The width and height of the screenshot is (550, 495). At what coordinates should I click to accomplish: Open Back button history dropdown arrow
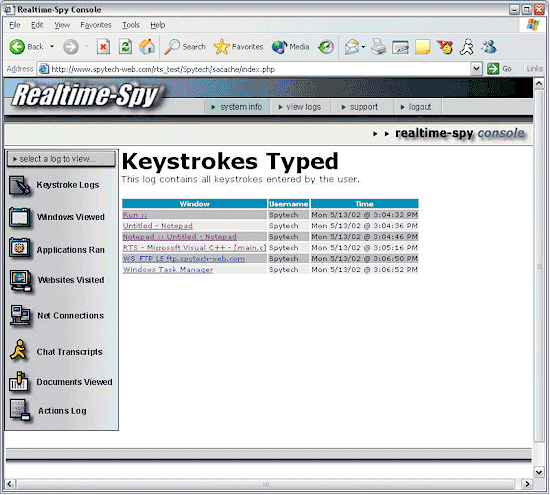point(52,46)
